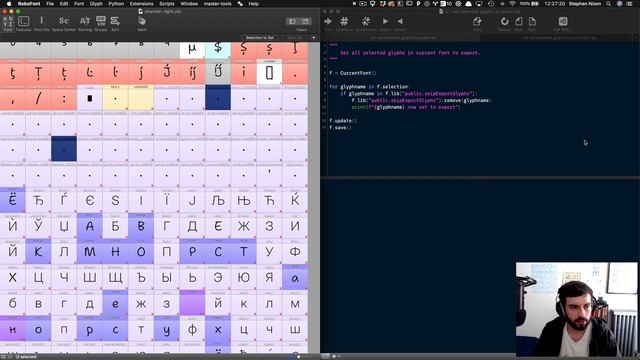Click the Sort glyphs toolbar icon
Image resolution: width=640 pixels, height=360 pixels.
tap(115, 23)
